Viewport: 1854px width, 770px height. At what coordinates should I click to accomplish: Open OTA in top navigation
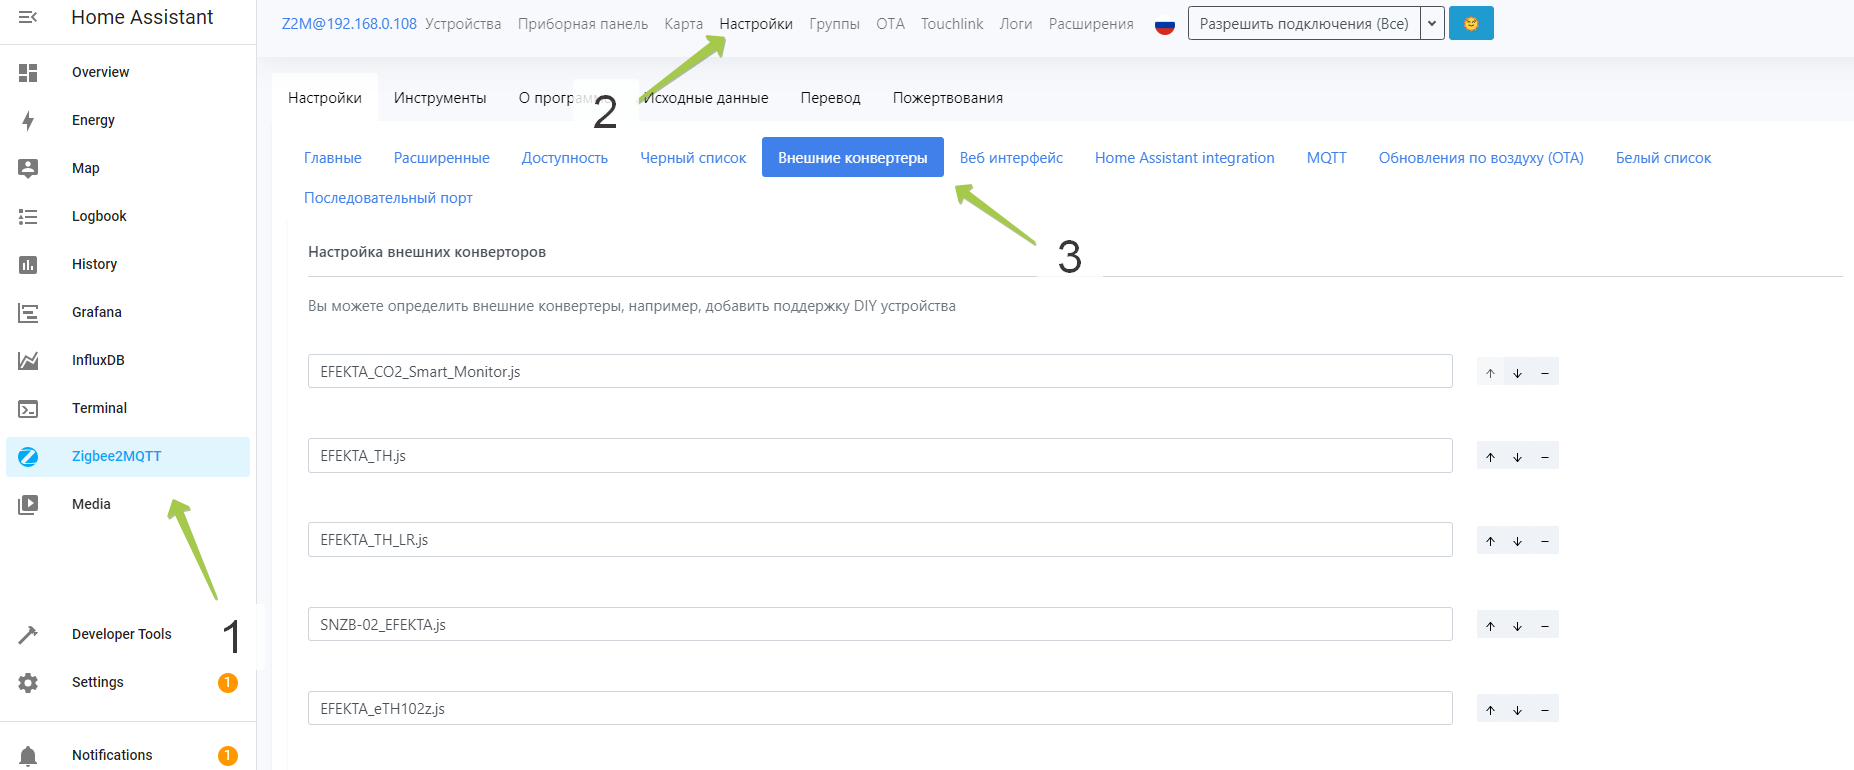click(890, 24)
